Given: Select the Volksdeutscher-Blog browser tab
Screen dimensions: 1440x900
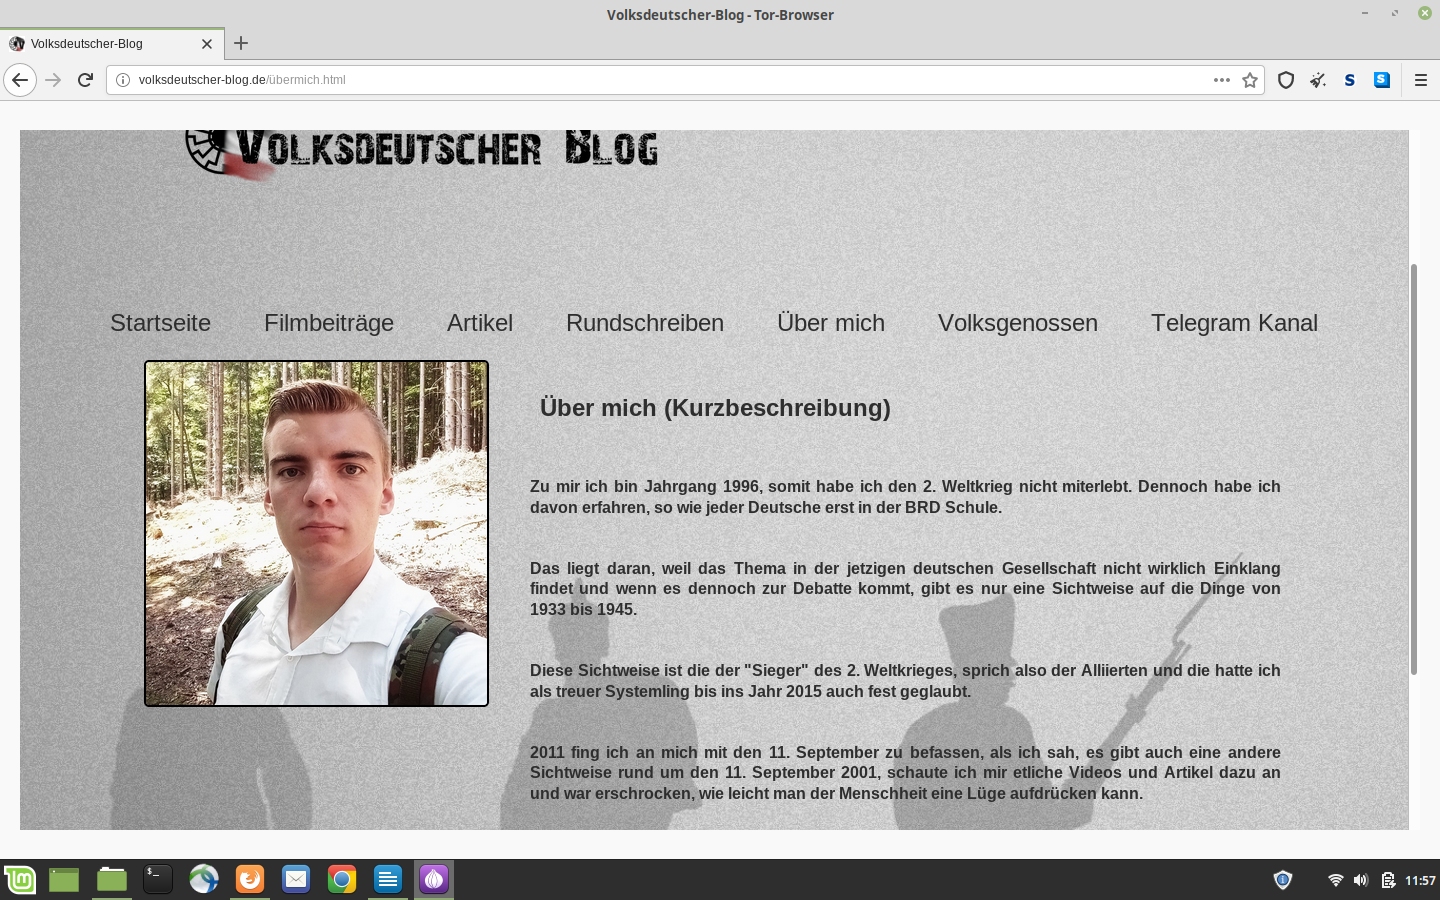Looking at the screenshot, I should pyautogui.click(x=100, y=44).
